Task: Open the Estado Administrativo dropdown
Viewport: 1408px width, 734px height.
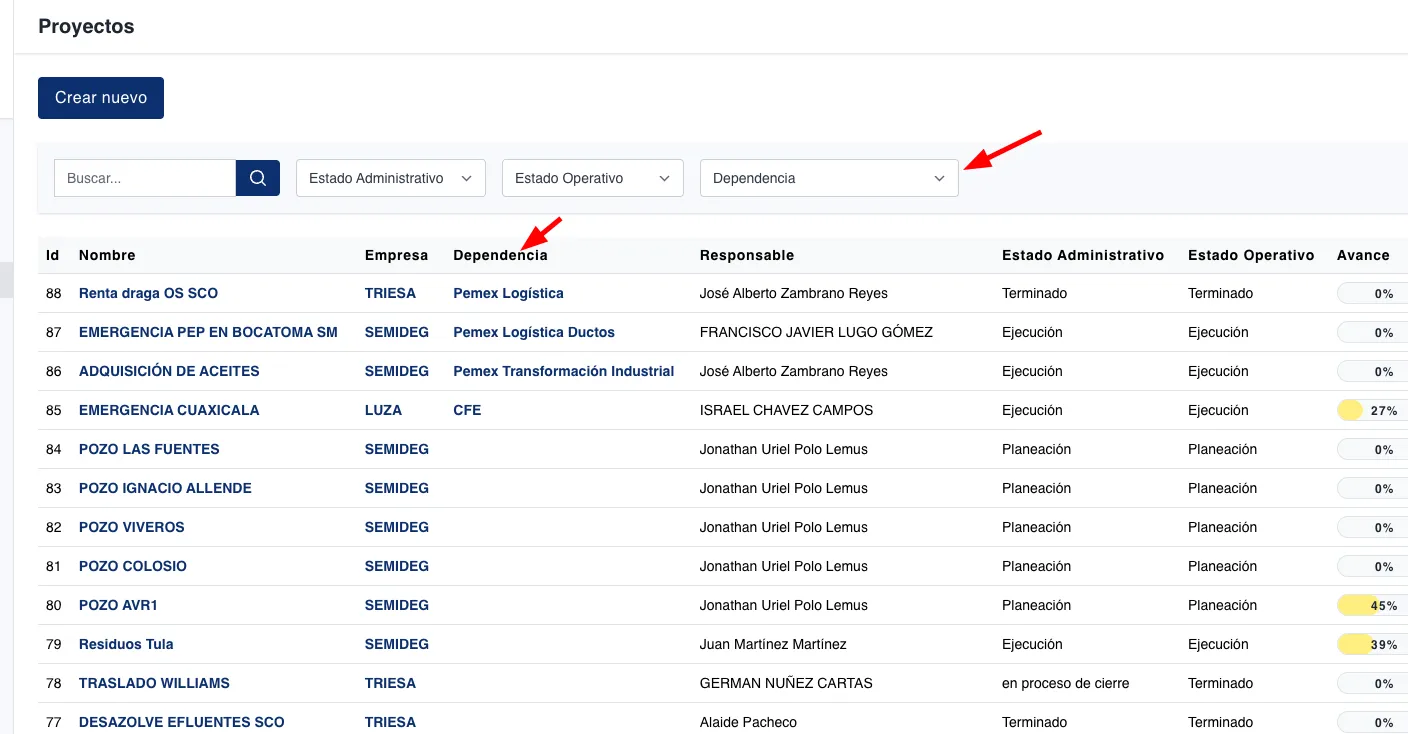Action: [390, 178]
